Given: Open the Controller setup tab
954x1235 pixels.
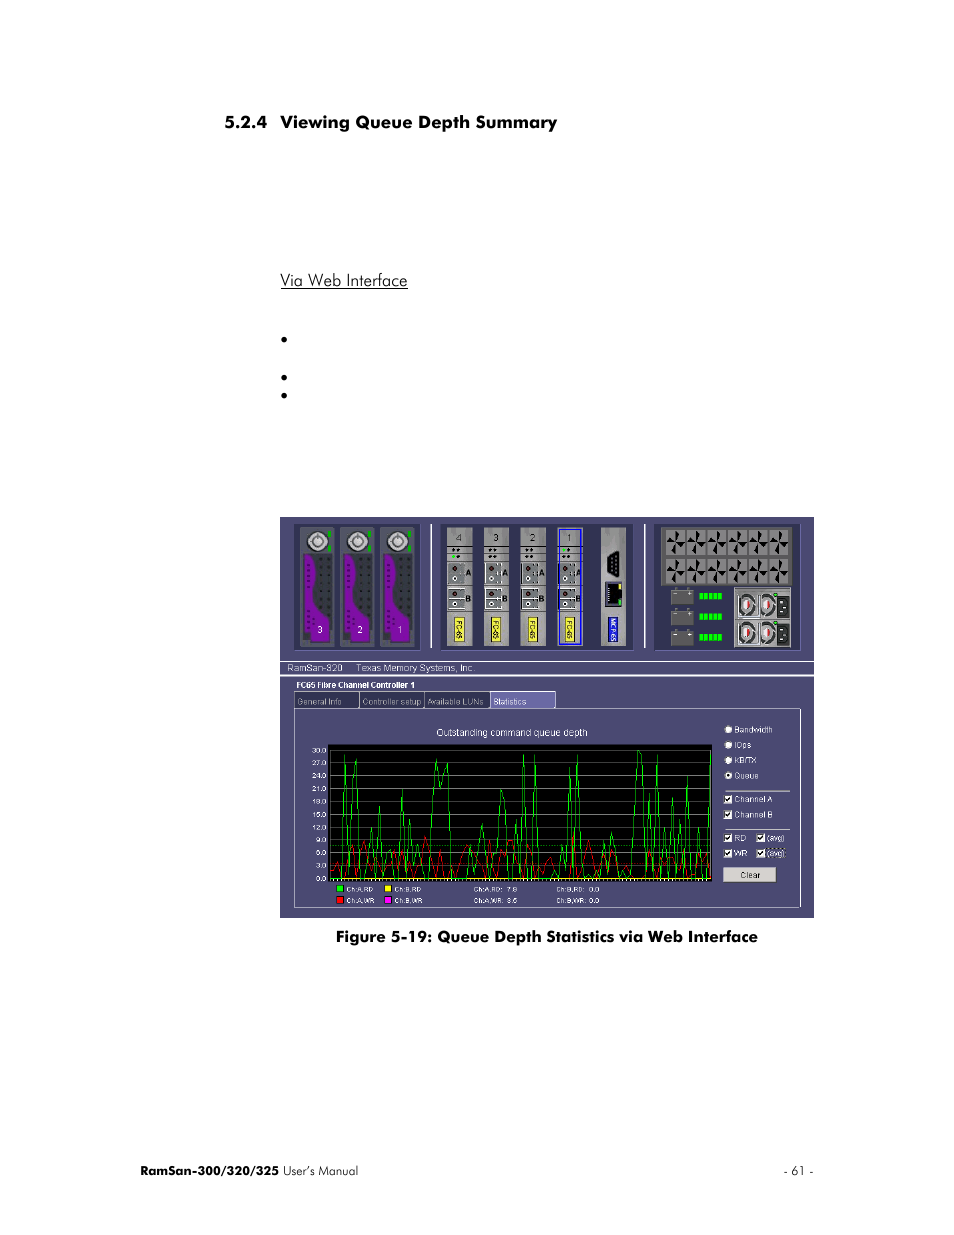Looking at the screenshot, I should [x=392, y=701].
